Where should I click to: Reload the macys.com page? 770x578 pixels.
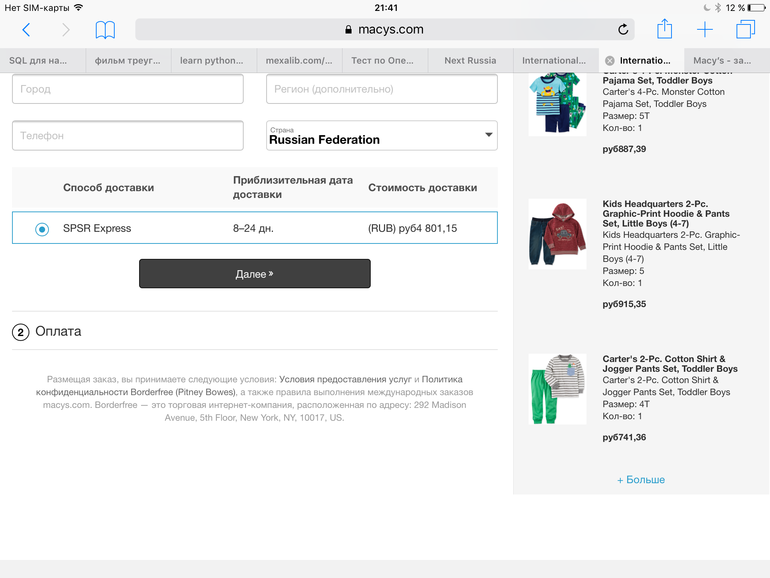coord(623,29)
